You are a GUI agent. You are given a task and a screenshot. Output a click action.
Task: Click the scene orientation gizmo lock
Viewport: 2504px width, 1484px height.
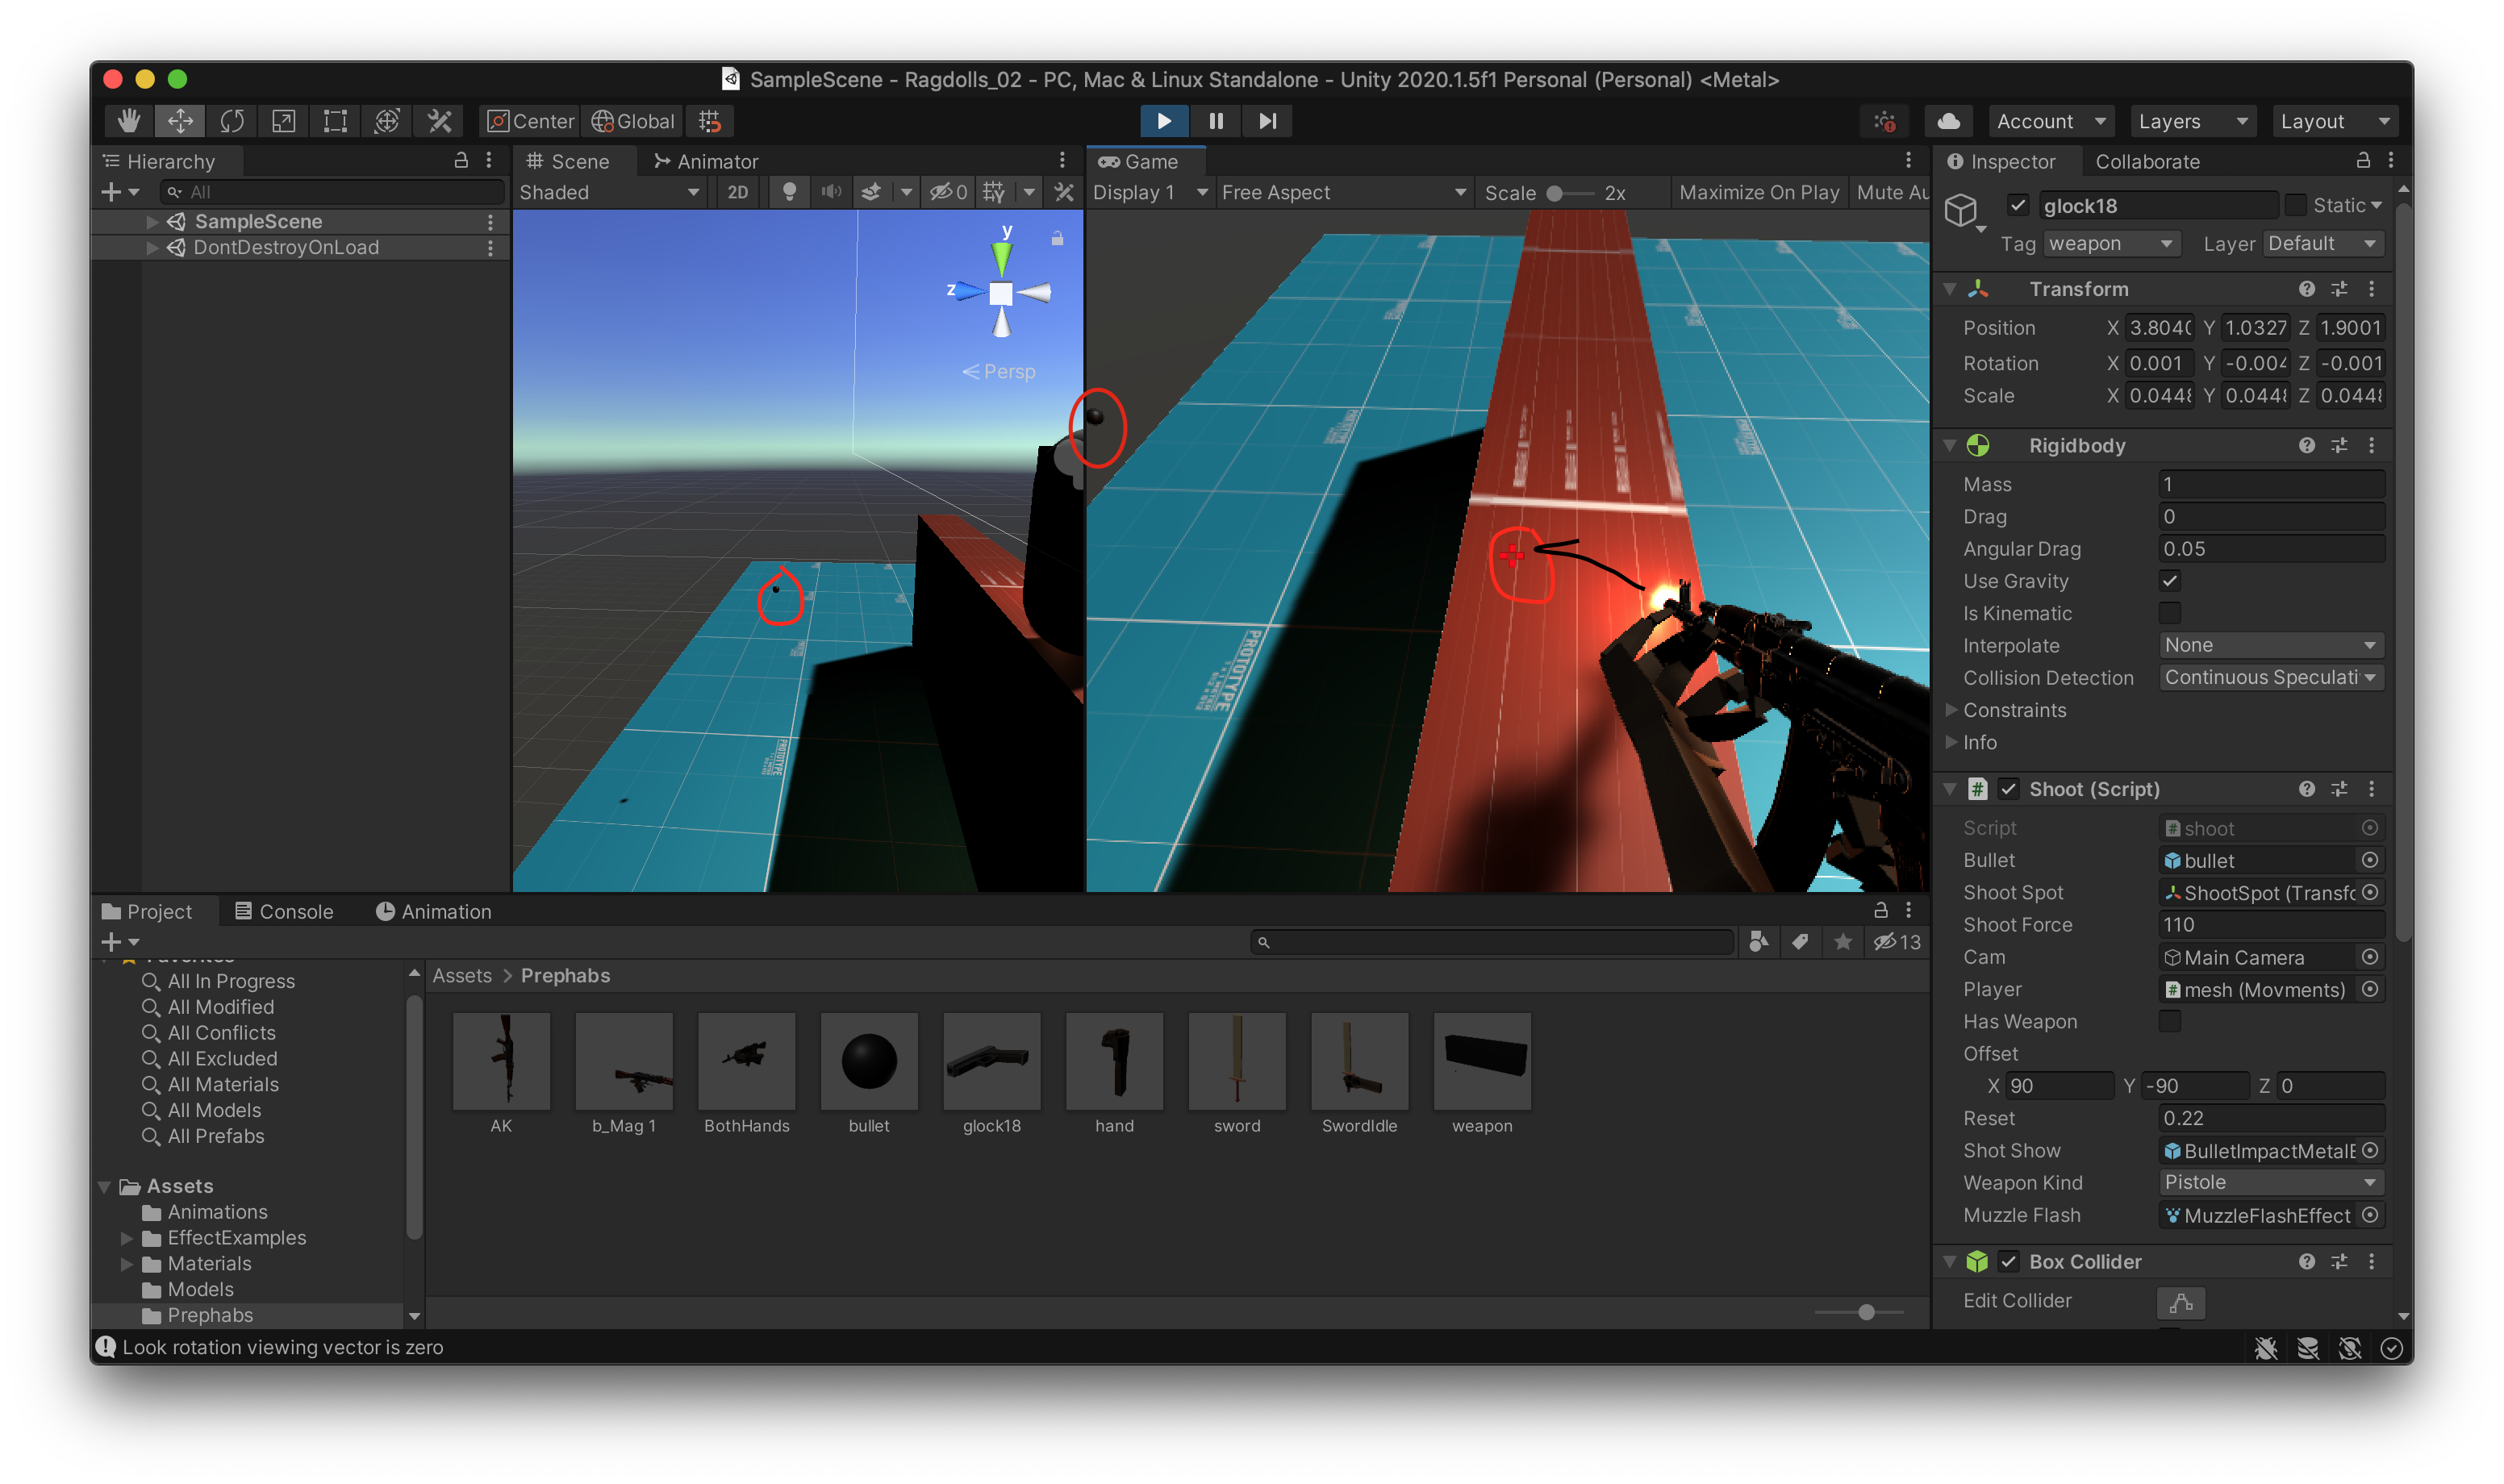click(x=1057, y=238)
